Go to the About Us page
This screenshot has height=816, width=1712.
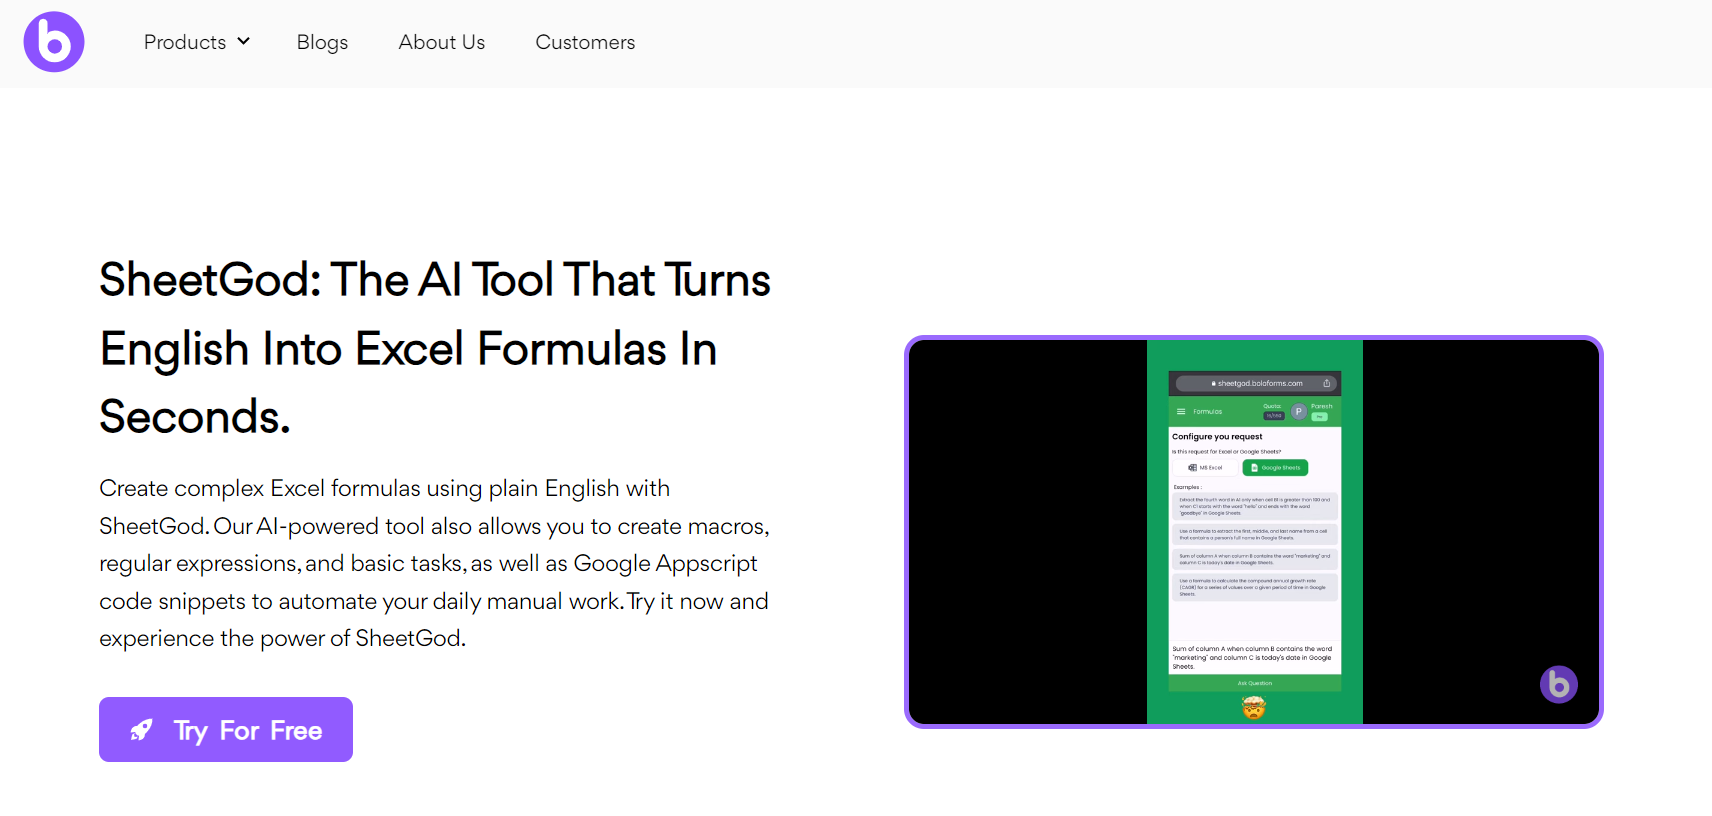click(x=442, y=42)
